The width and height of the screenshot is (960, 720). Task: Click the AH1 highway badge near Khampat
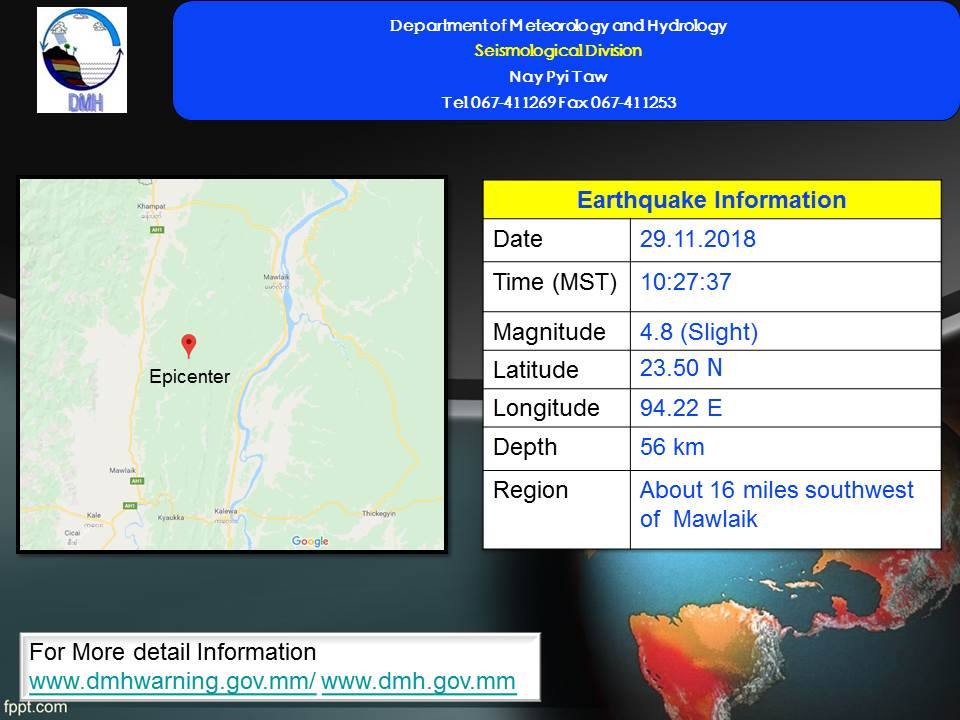(x=157, y=230)
